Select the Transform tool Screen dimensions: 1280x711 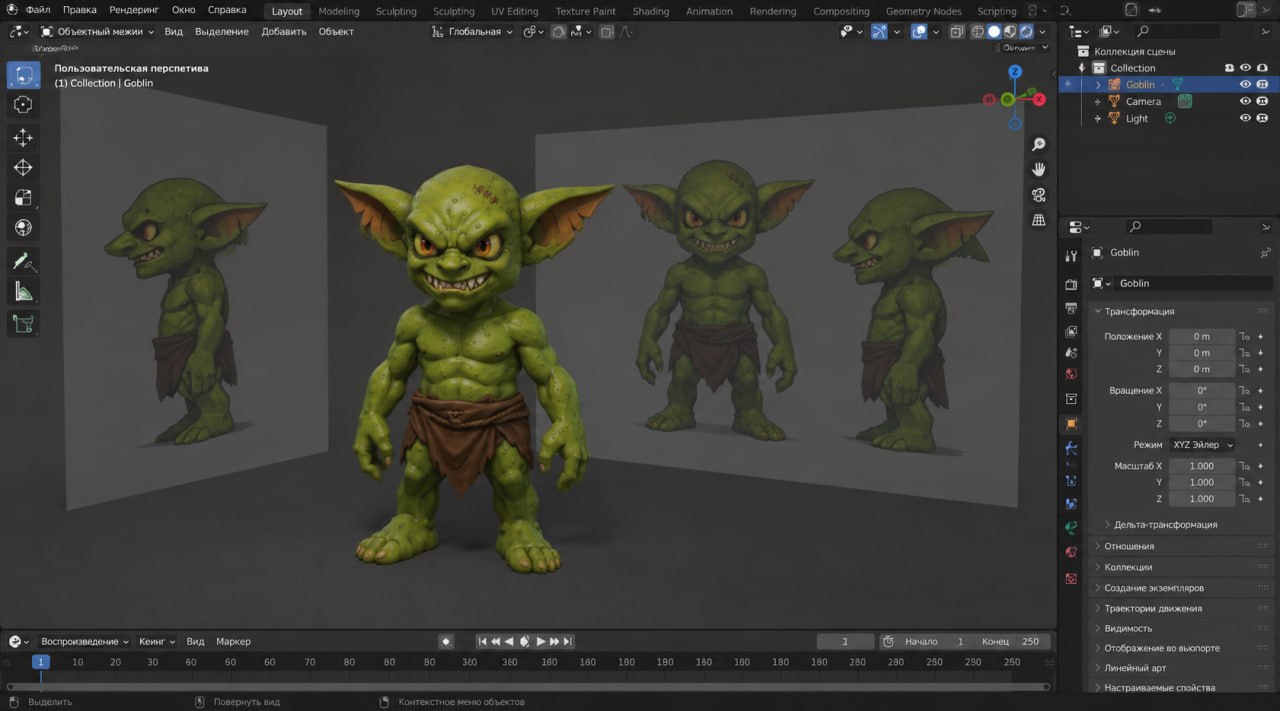pos(24,228)
